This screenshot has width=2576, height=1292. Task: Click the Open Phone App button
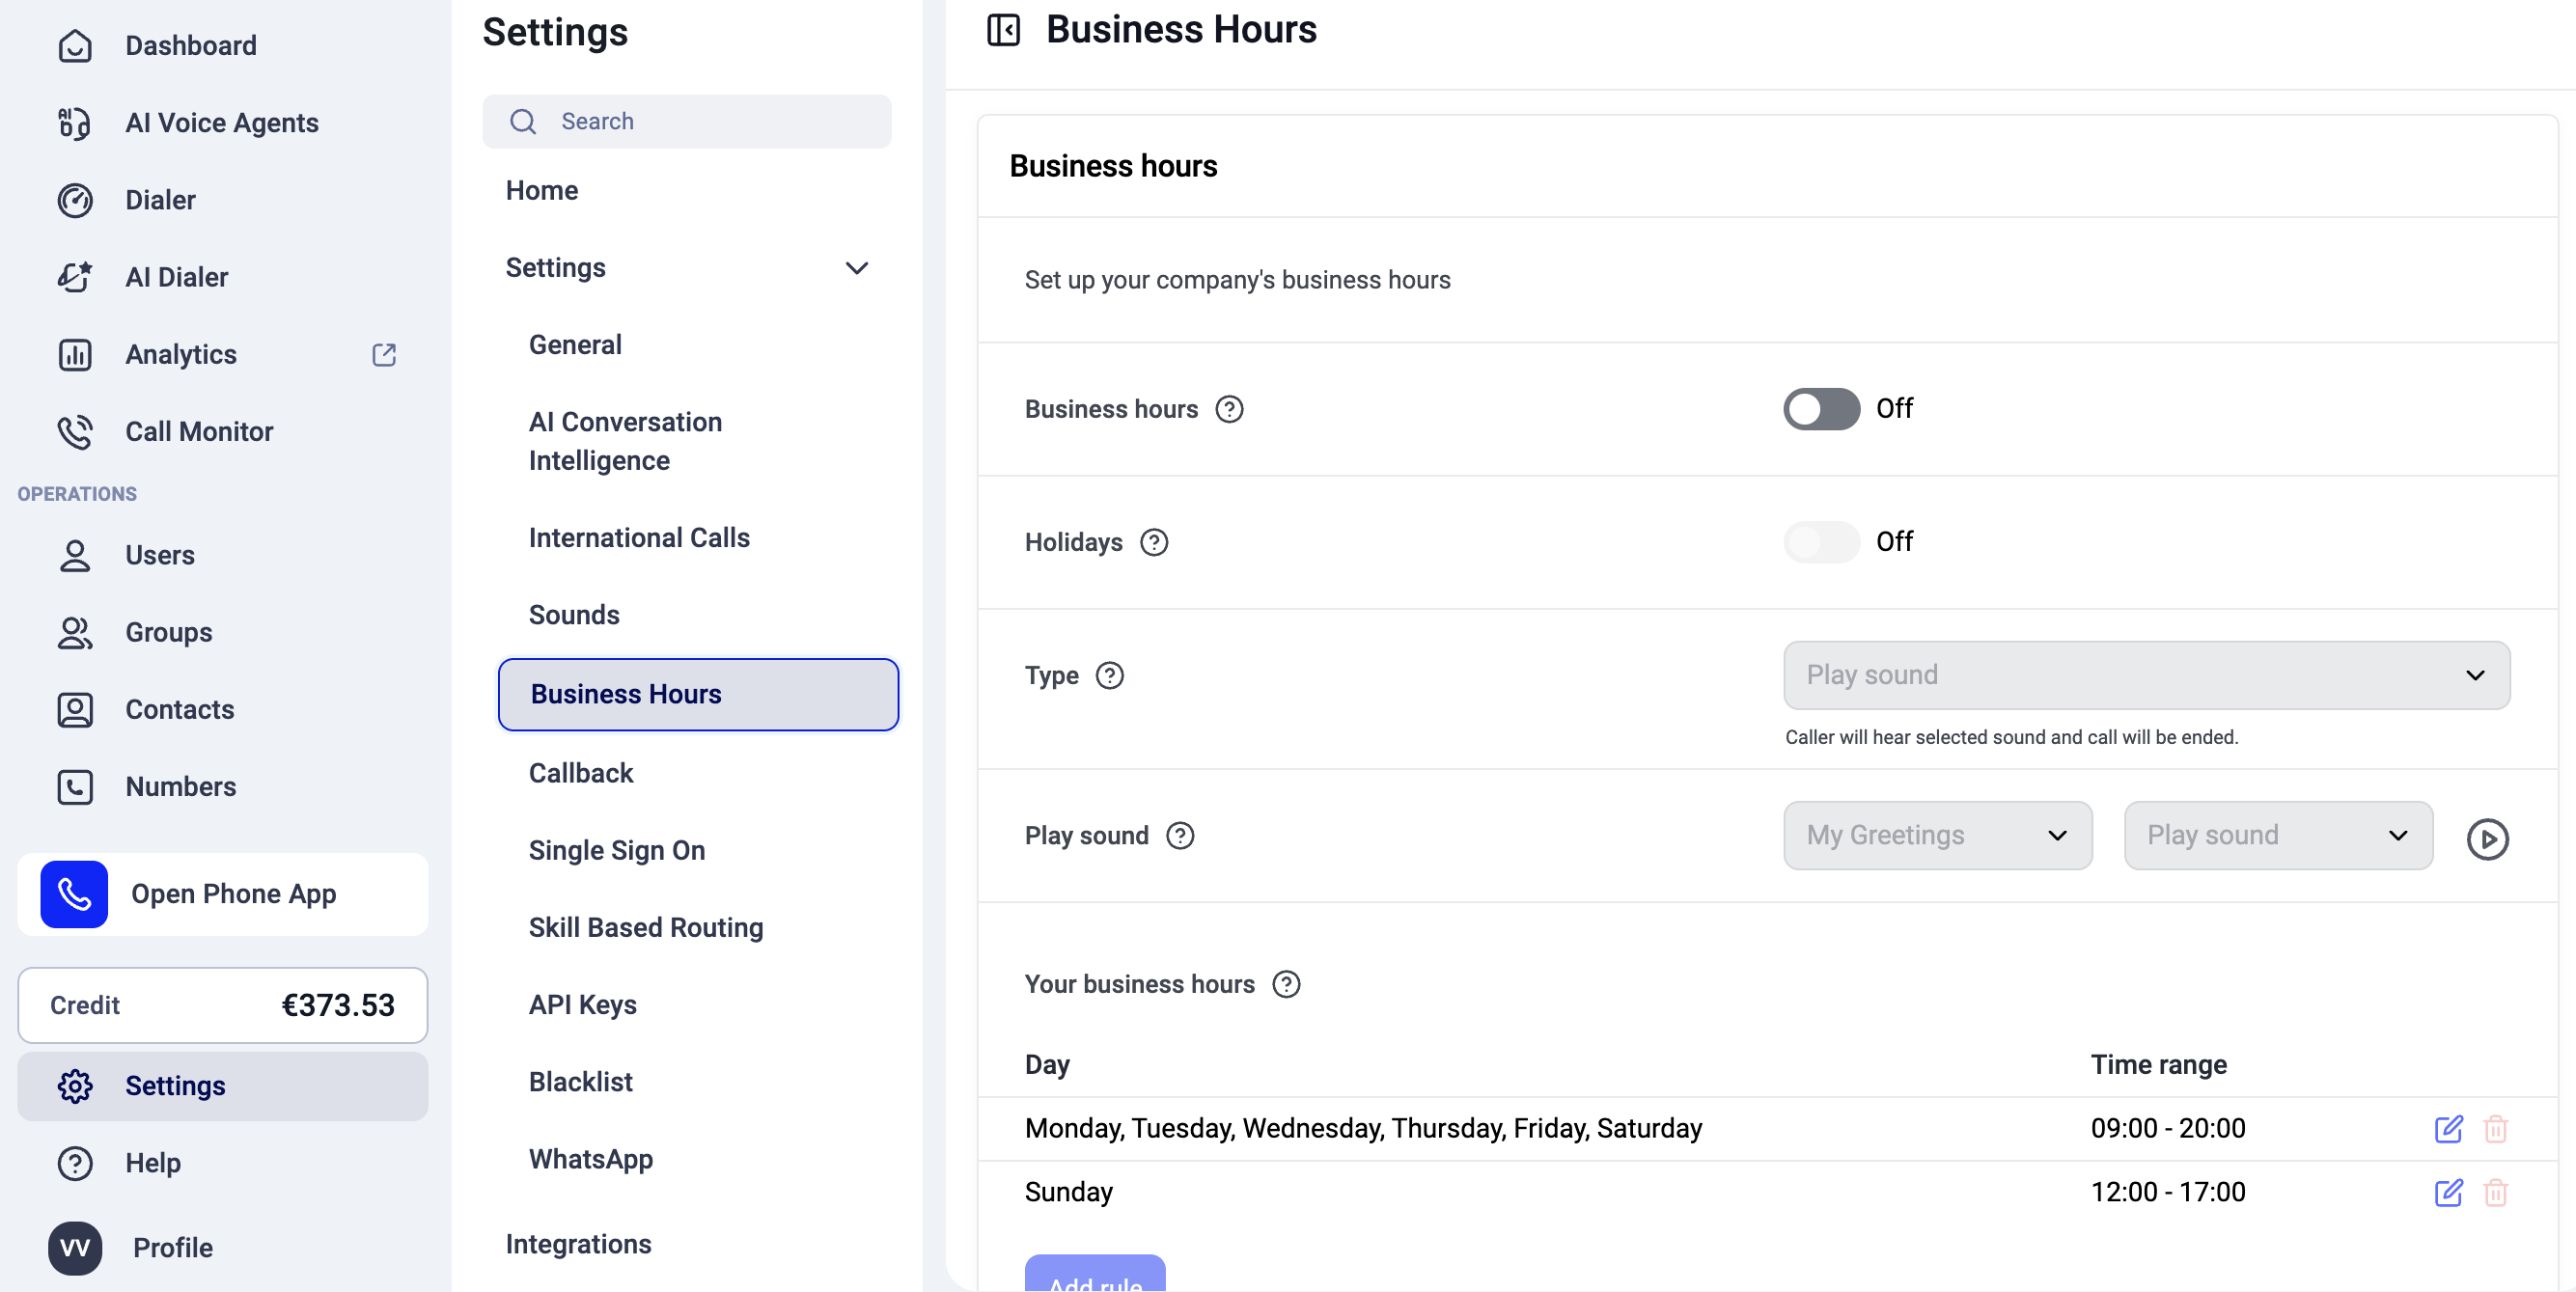tap(222, 895)
